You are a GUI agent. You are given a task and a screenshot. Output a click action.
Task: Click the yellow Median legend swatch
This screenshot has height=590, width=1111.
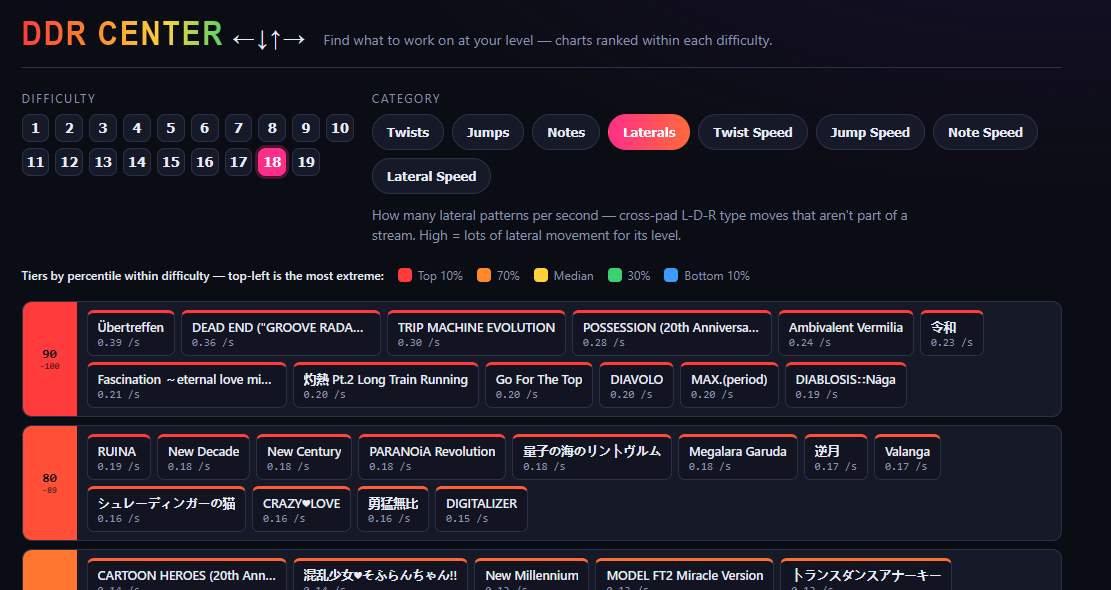pyautogui.click(x=541, y=276)
